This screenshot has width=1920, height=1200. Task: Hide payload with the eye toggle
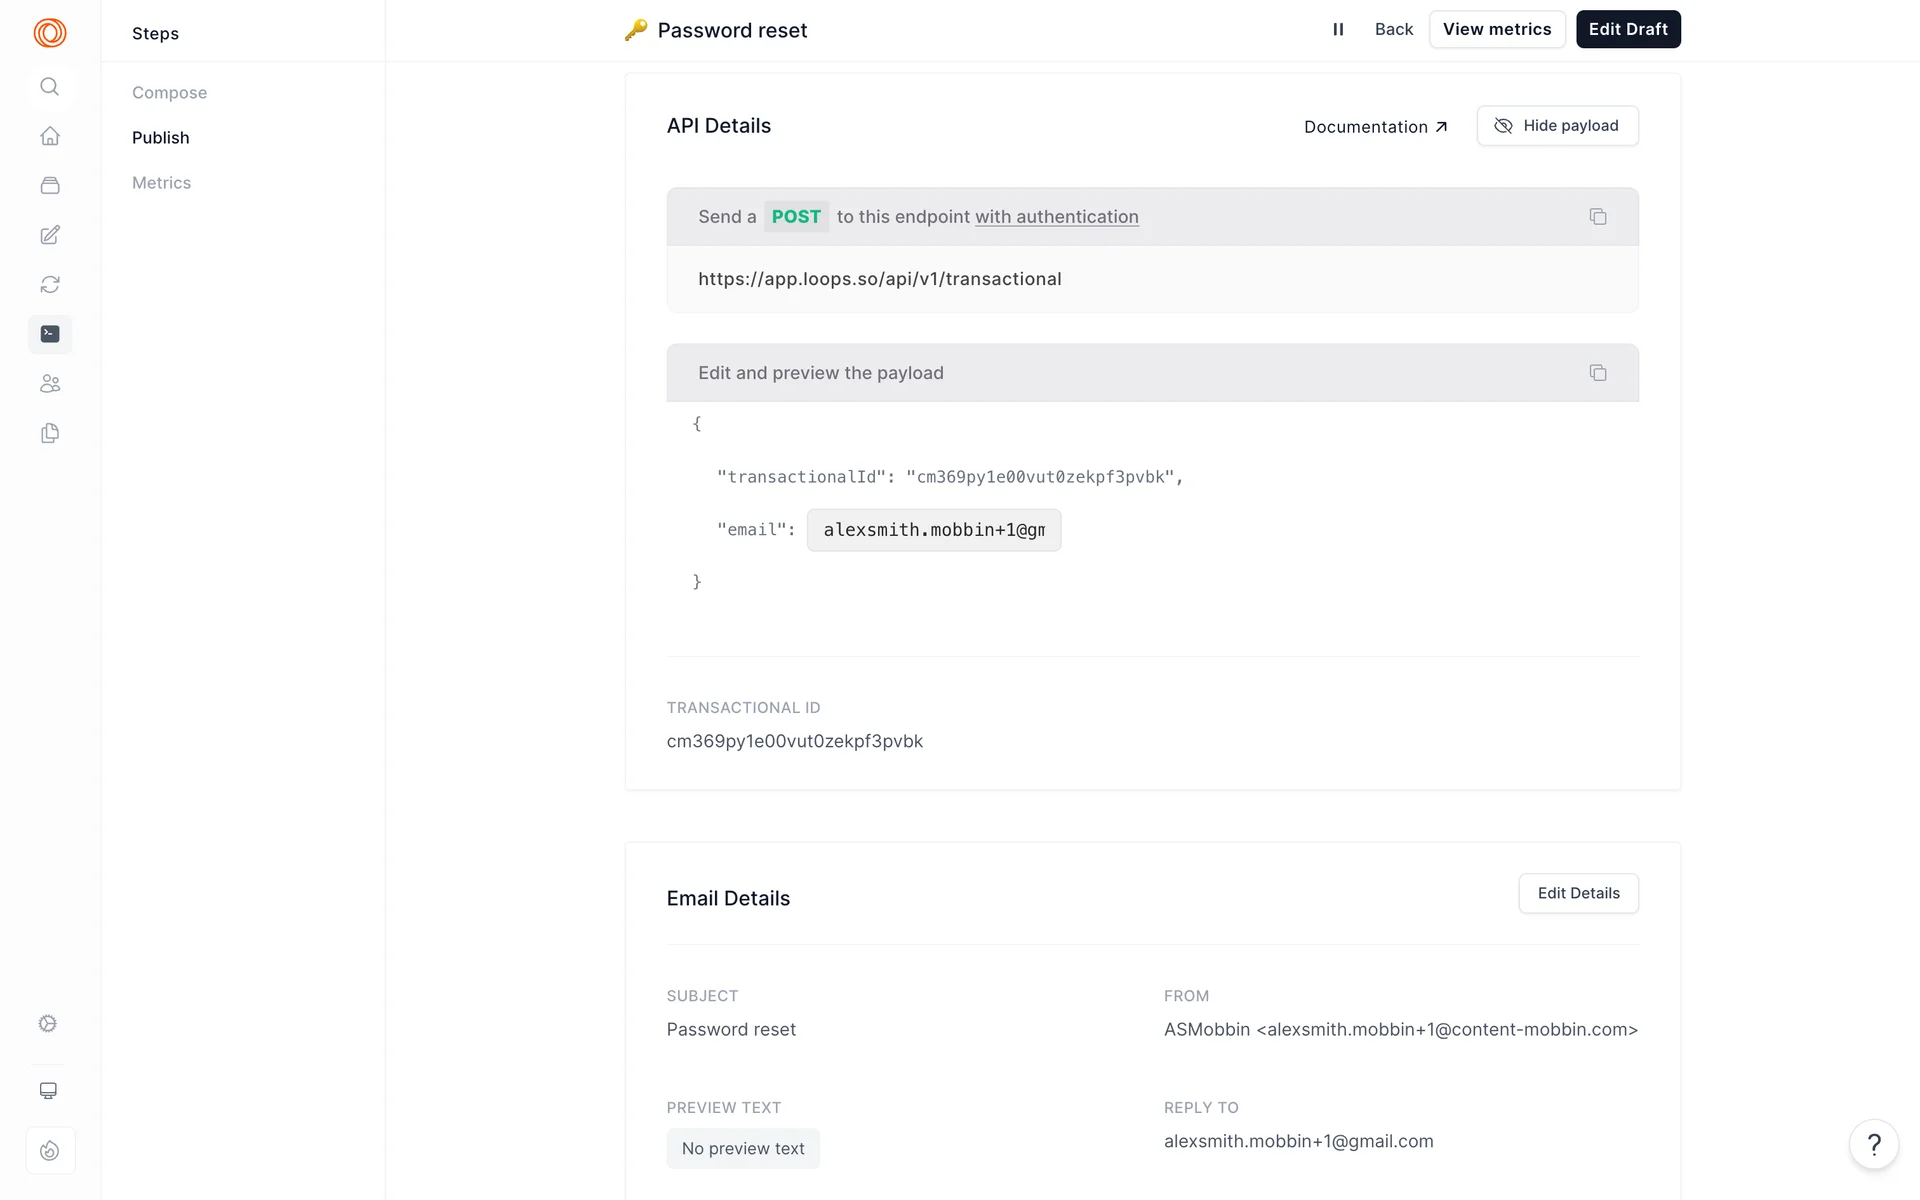point(1557,126)
